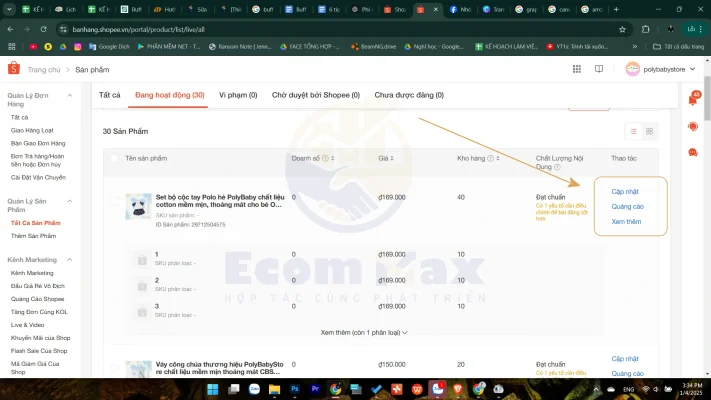Expand Xem thêm (còn 1 phân loại)

[364, 332]
